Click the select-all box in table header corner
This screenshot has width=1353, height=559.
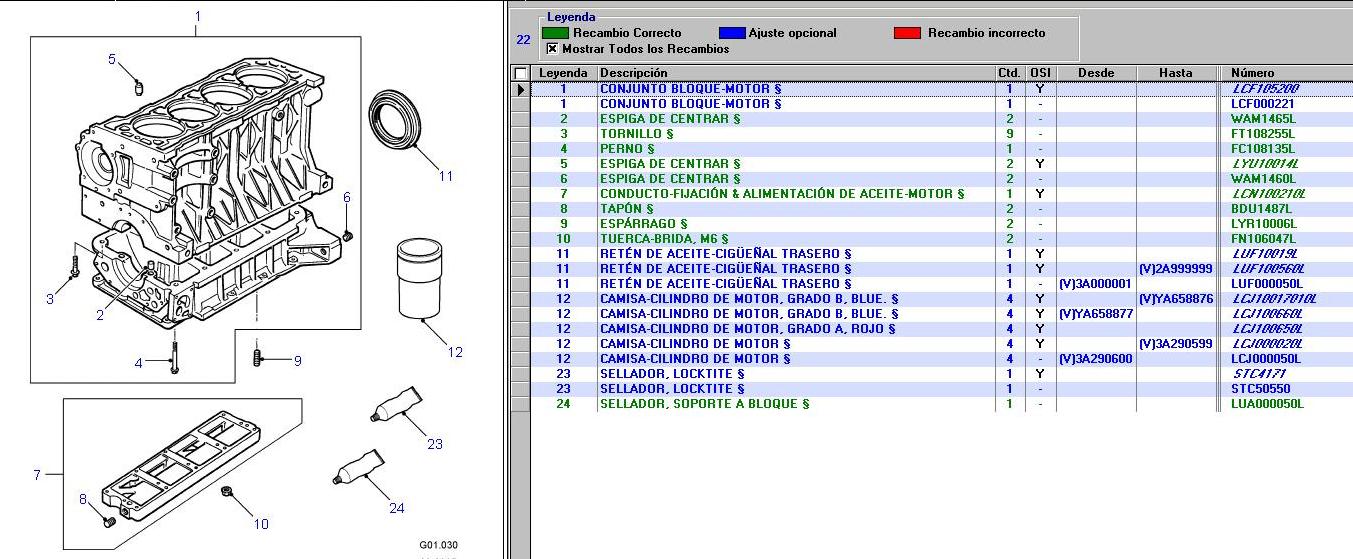tap(520, 73)
